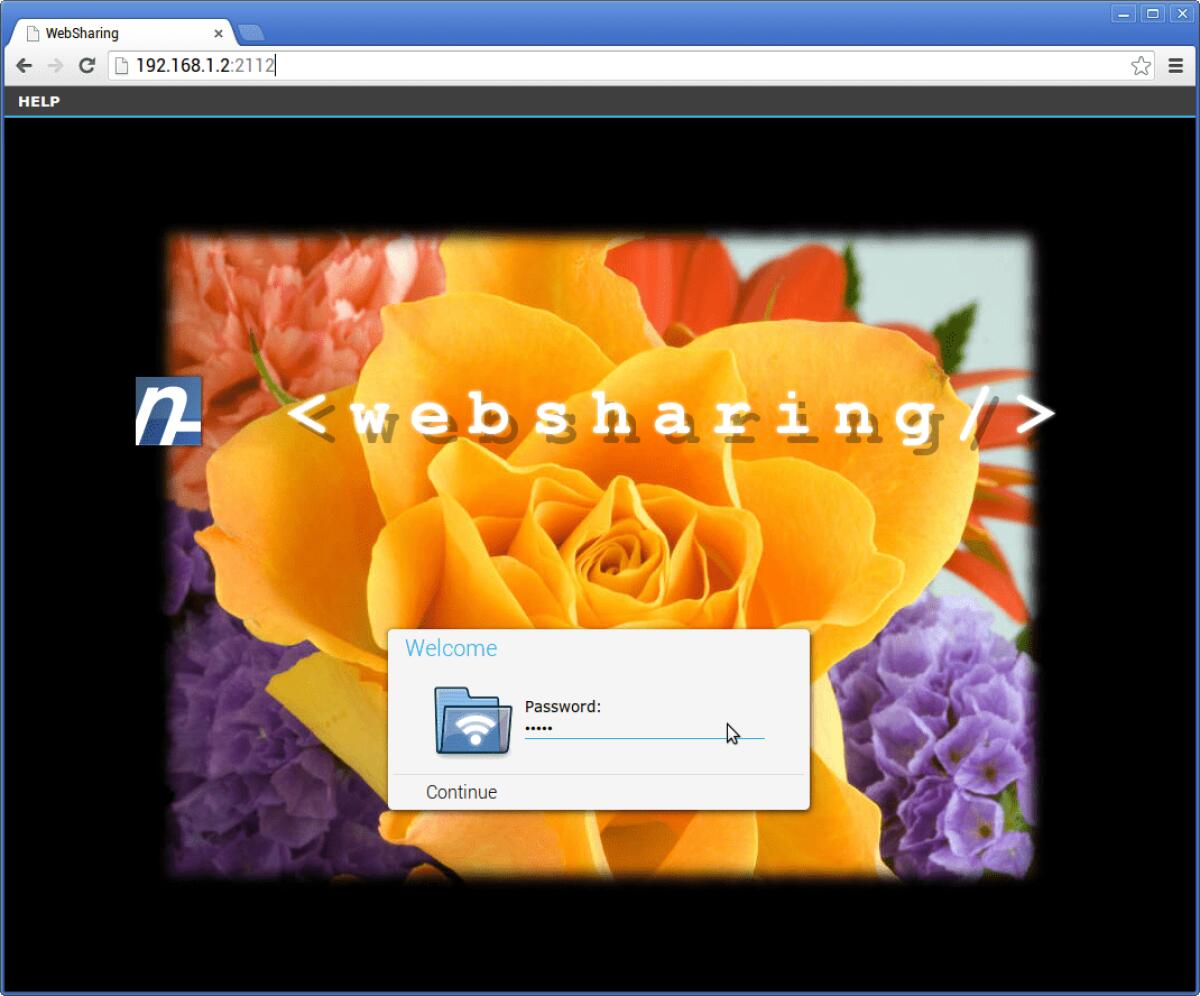Open the browser hamburger menu
Screen dimensions: 1200x996
tap(1175, 65)
